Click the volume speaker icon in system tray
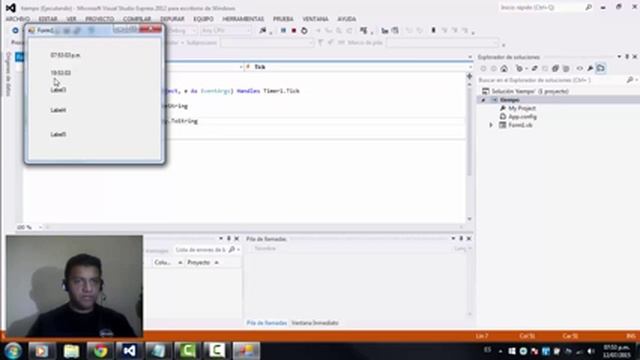640x360 pixels. coord(591,351)
